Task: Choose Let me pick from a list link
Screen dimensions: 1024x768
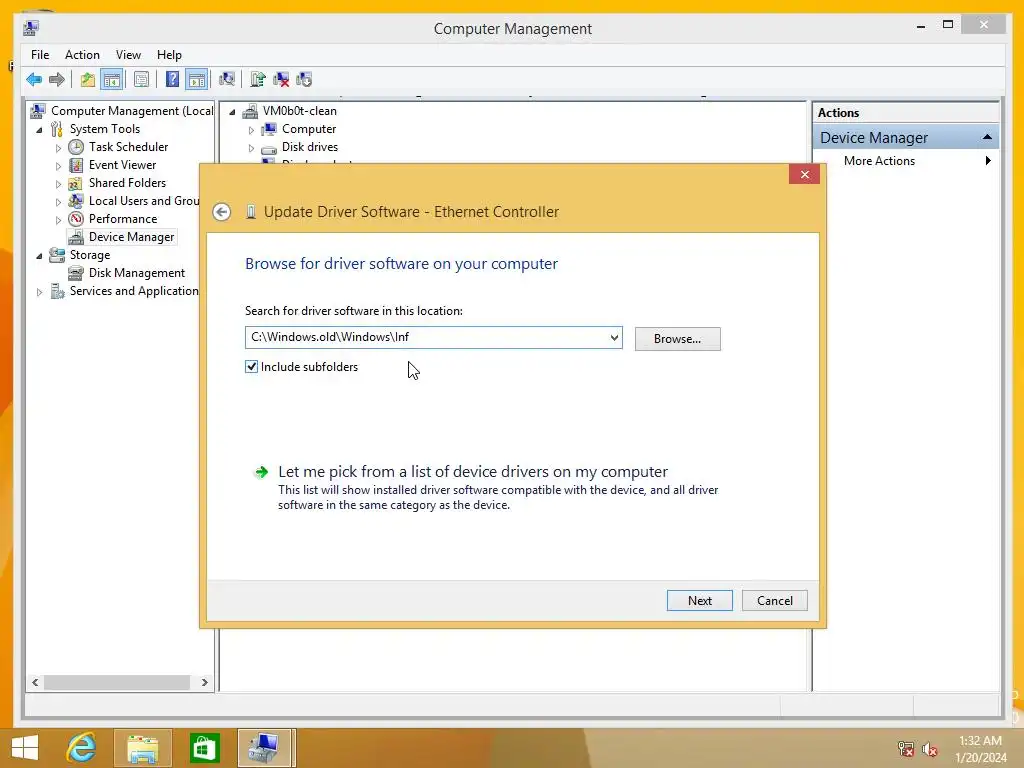Action: click(473, 472)
